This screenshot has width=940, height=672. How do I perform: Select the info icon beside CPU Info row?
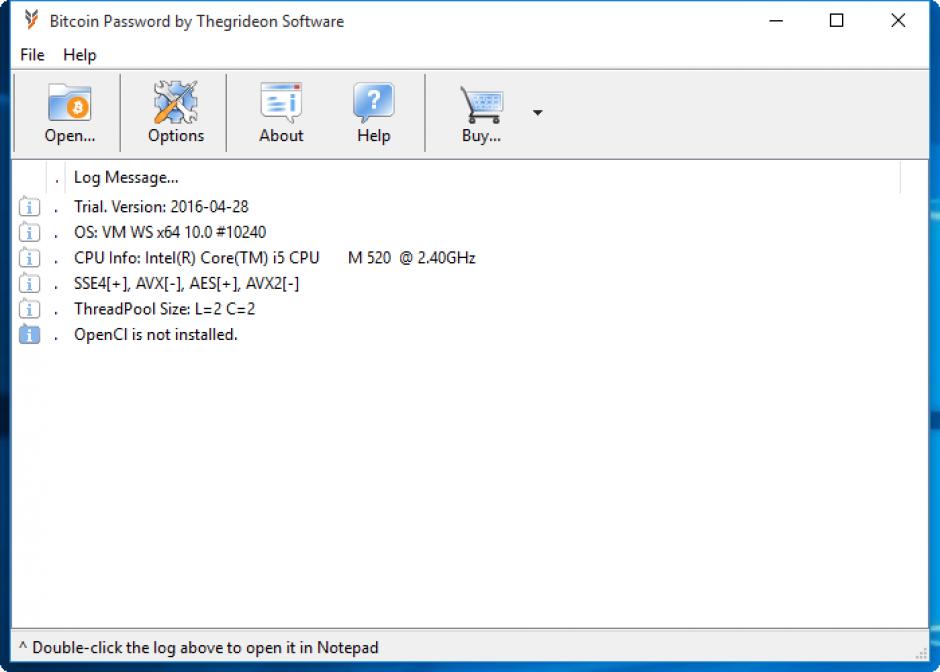pos(29,258)
